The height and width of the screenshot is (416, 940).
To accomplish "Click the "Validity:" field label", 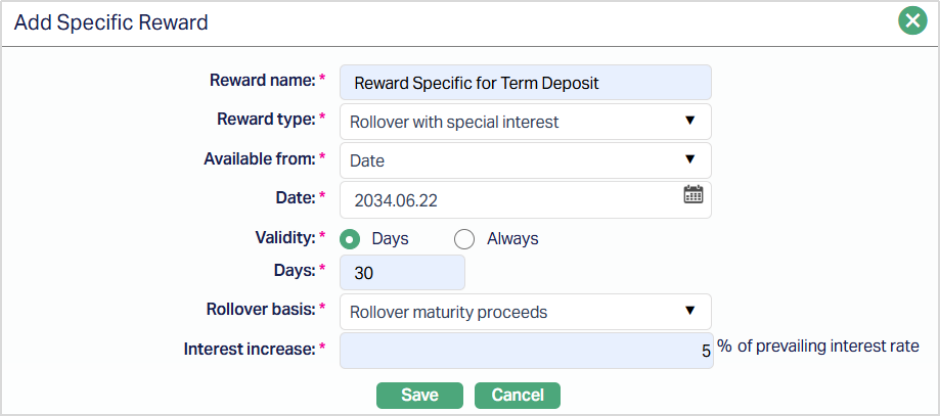I will 284,237.
